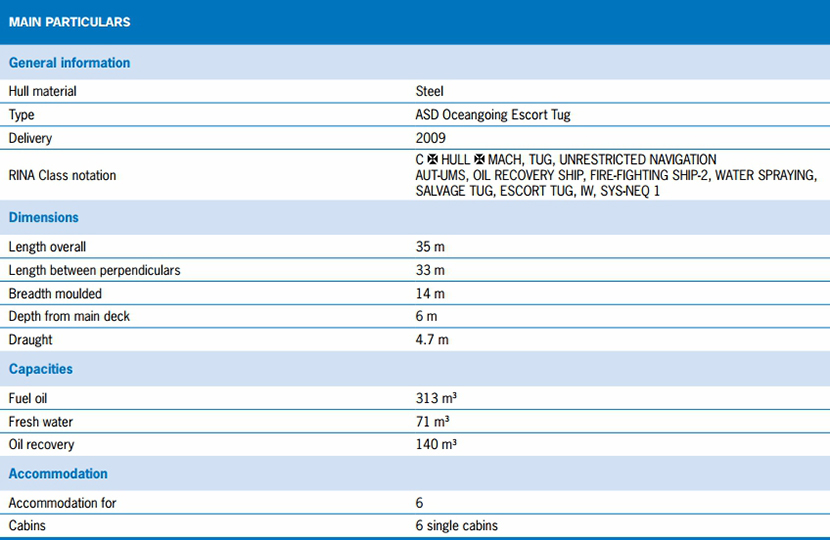Select the Accommodation section heading

tap(58, 474)
